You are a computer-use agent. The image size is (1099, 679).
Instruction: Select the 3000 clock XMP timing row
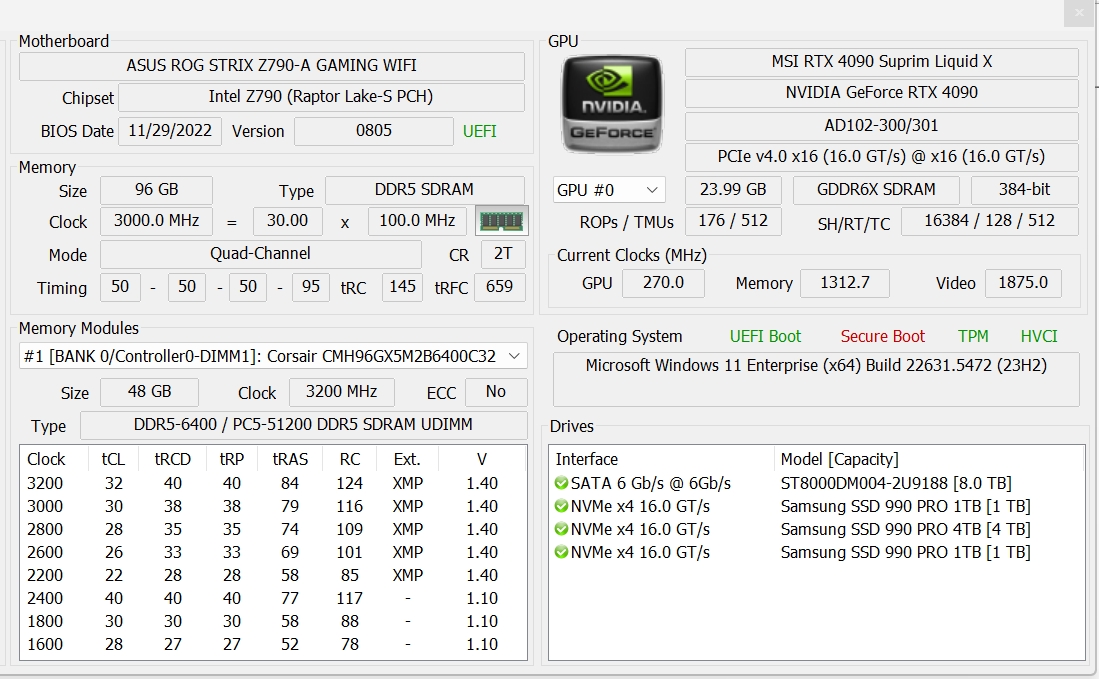click(273, 506)
